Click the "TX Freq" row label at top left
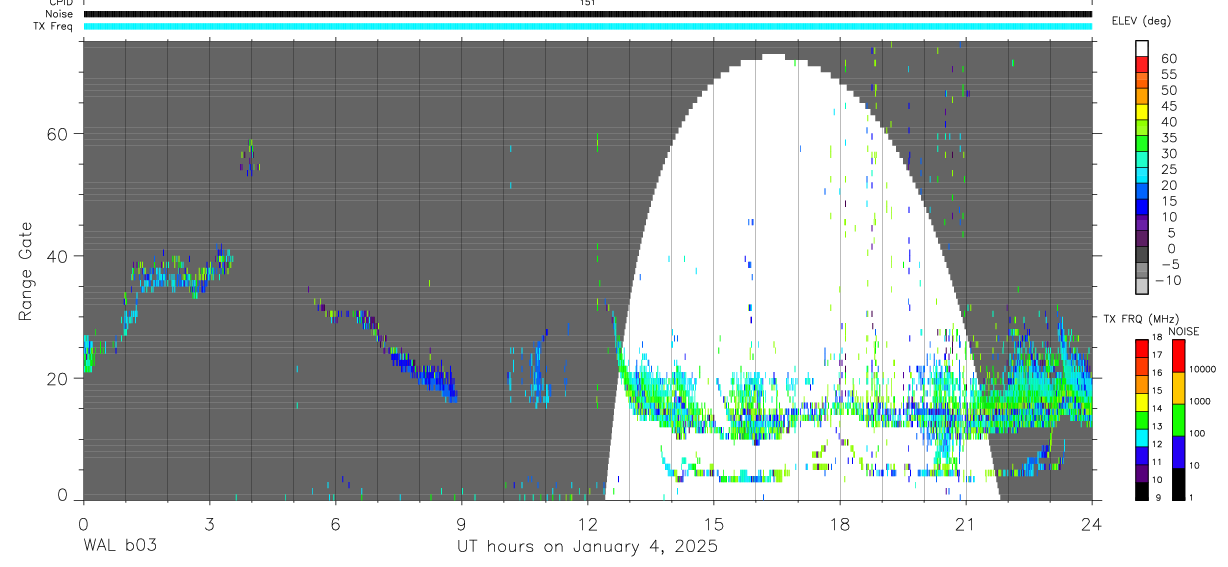This screenshot has width=1228, height=567. click(x=53, y=26)
